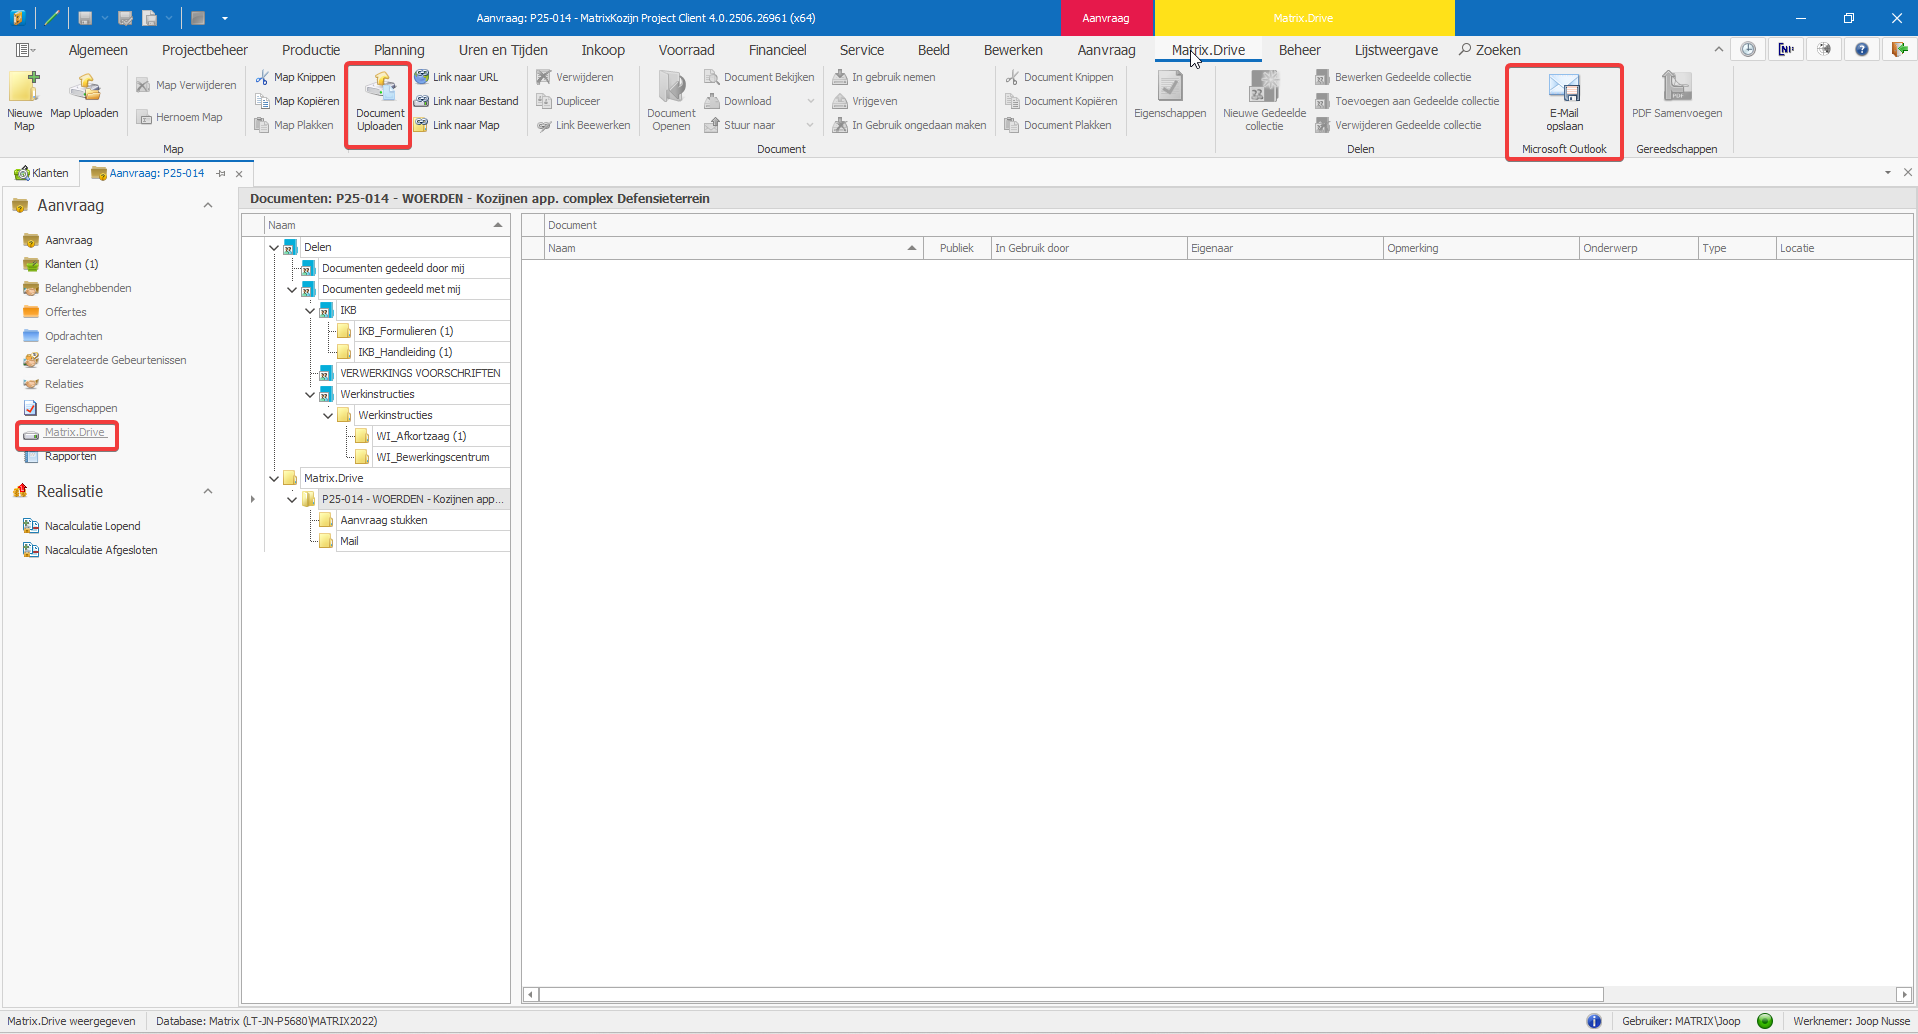The width and height of the screenshot is (1918, 1034).
Task: Click Link naar Bestand
Action: click(x=466, y=101)
